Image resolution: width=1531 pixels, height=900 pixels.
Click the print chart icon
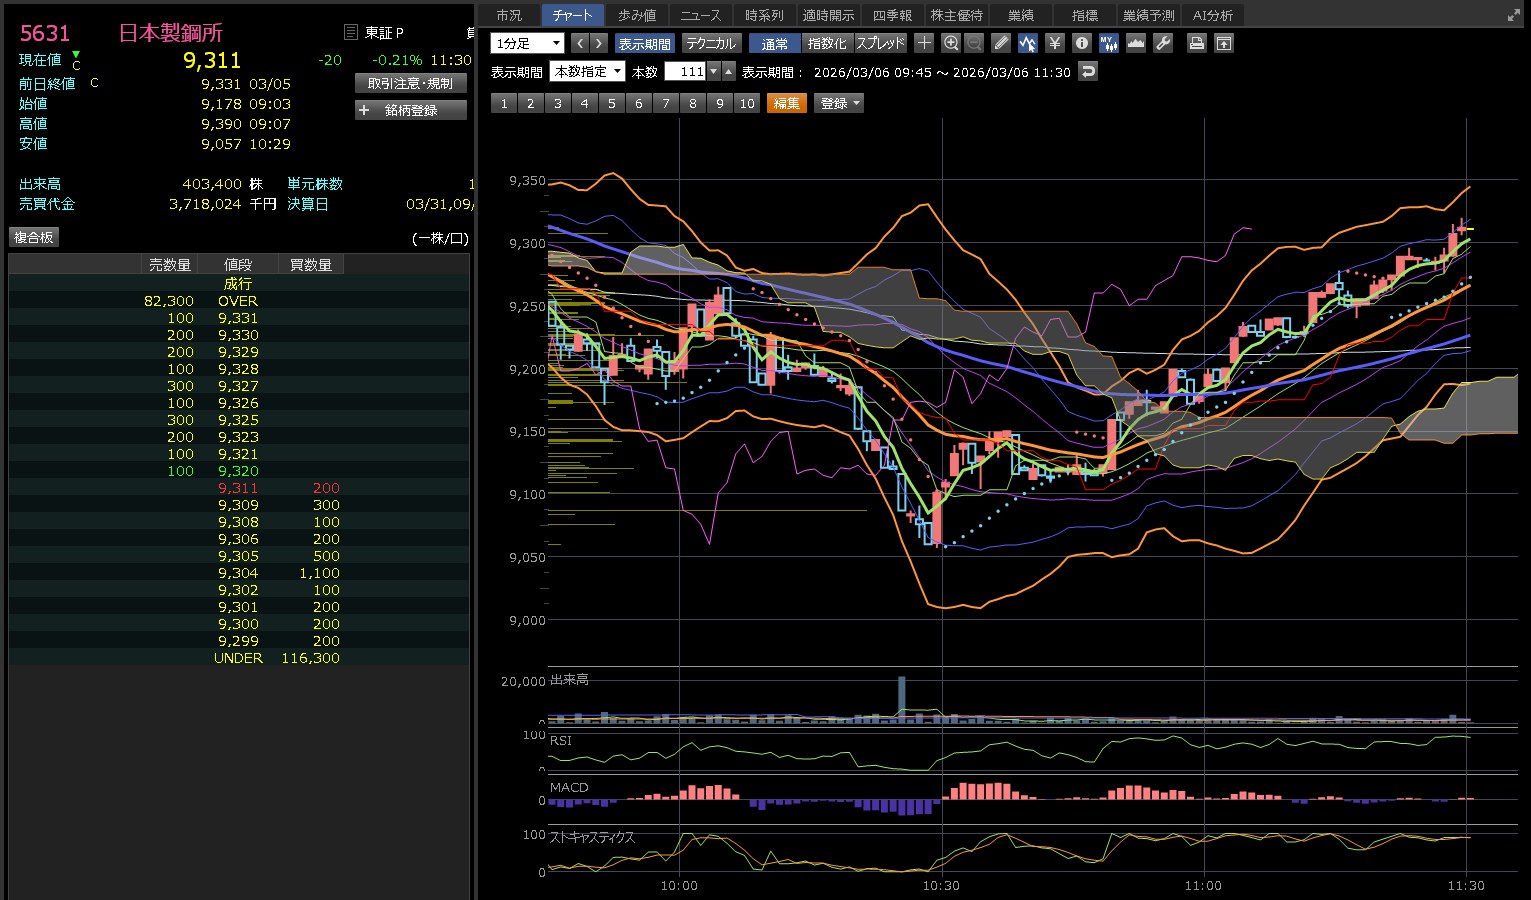coord(1196,43)
